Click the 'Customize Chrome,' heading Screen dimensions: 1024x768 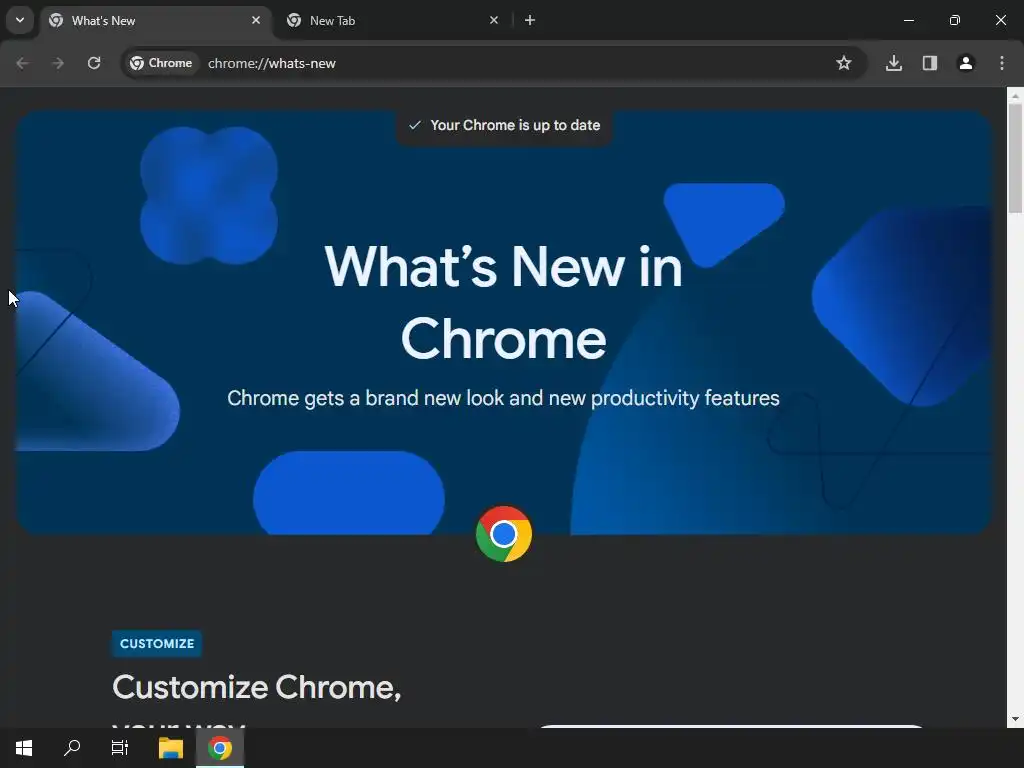coord(257,687)
